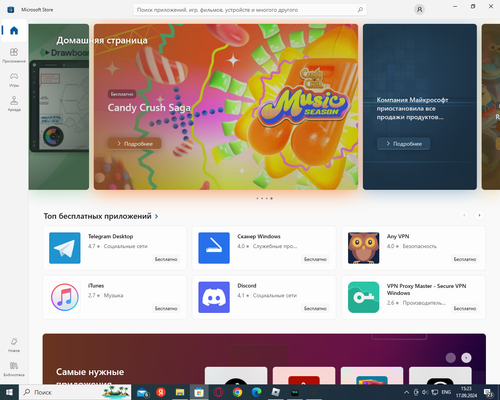Click Бесплатно button for Discord
This screenshot has height=400, width=500.
click(x=315, y=308)
